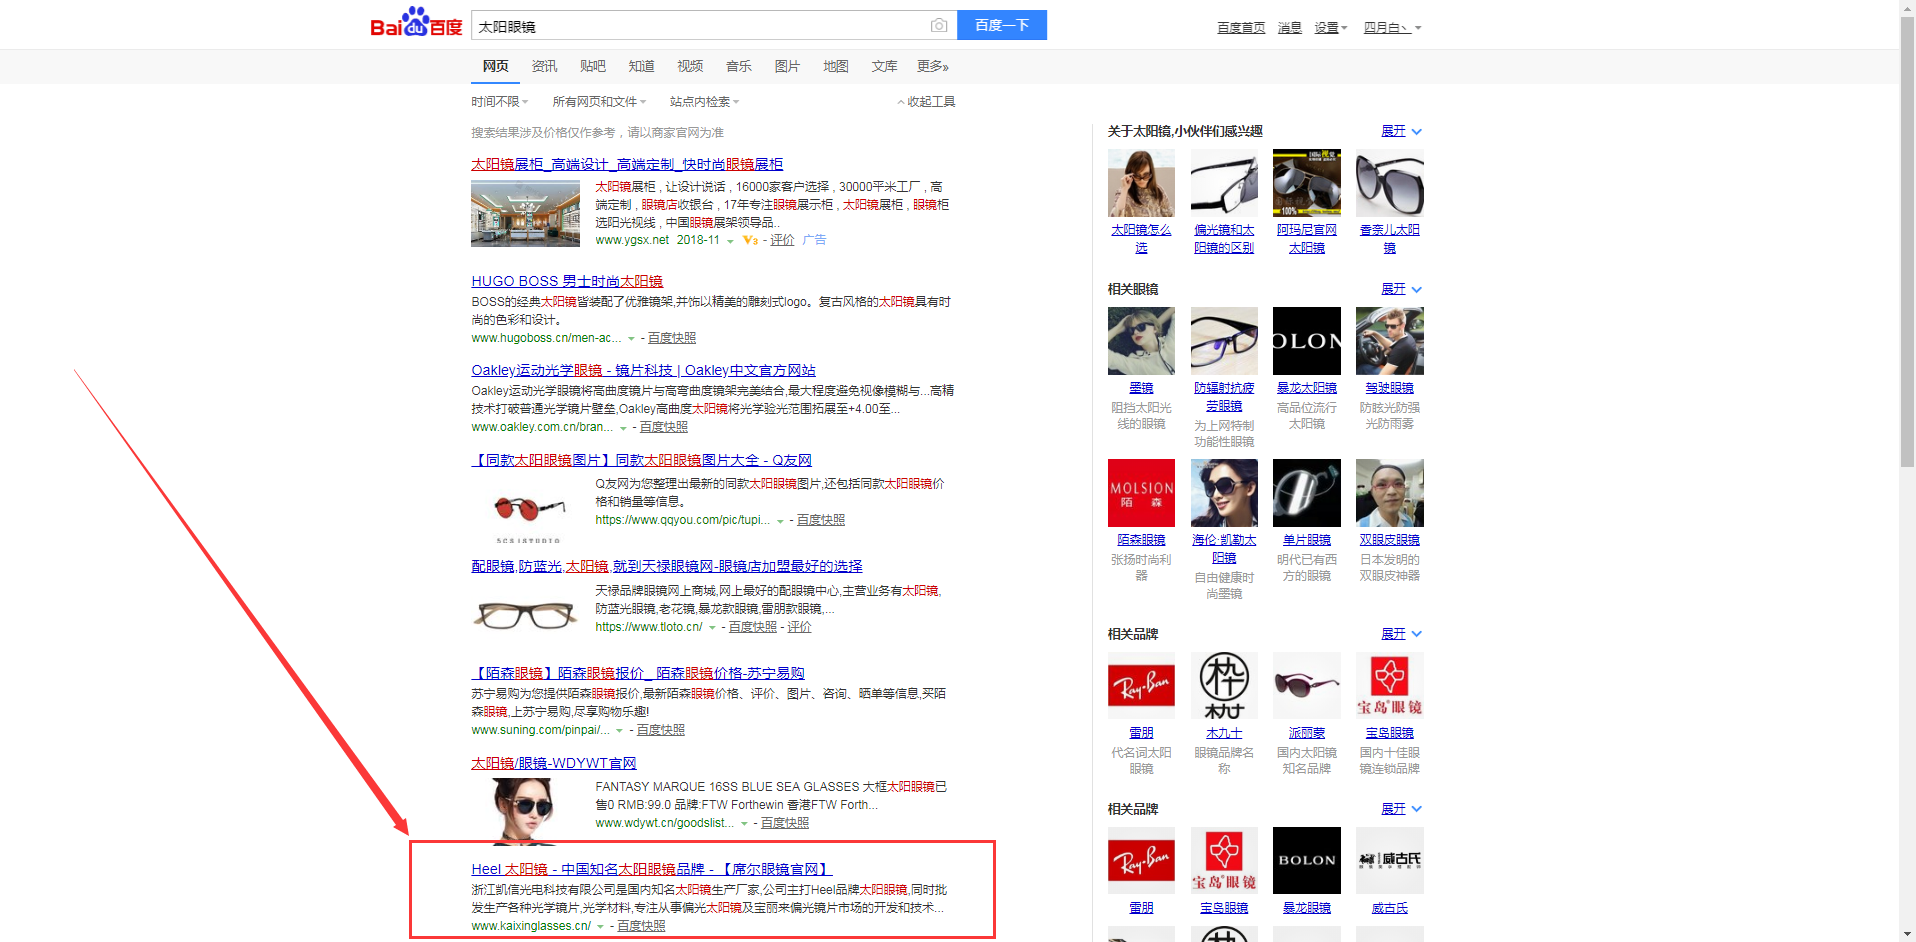Open the 木九十 brand logo
This screenshot has width=1916, height=942.
pos(1223,685)
